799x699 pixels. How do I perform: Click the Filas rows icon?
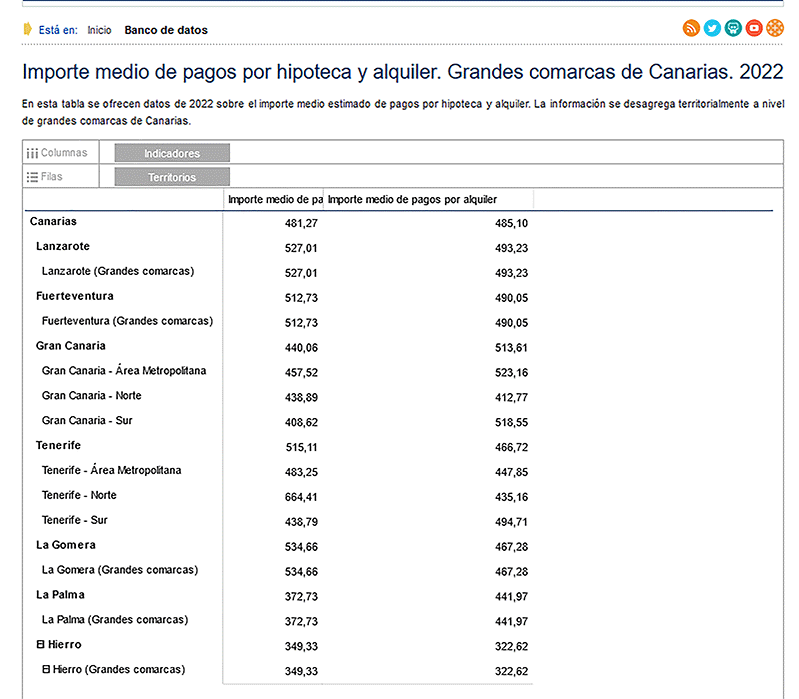[x=32, y=177]
